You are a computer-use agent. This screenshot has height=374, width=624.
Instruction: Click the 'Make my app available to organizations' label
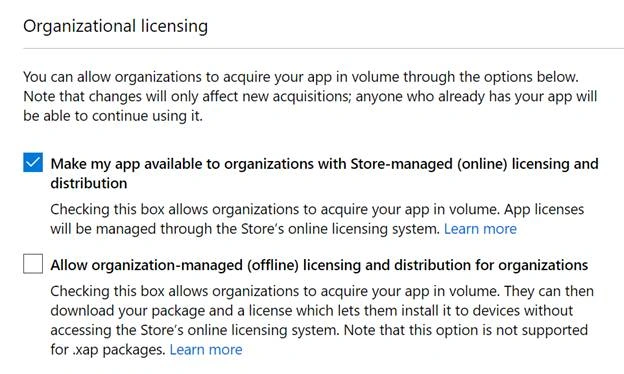[324, 173]
